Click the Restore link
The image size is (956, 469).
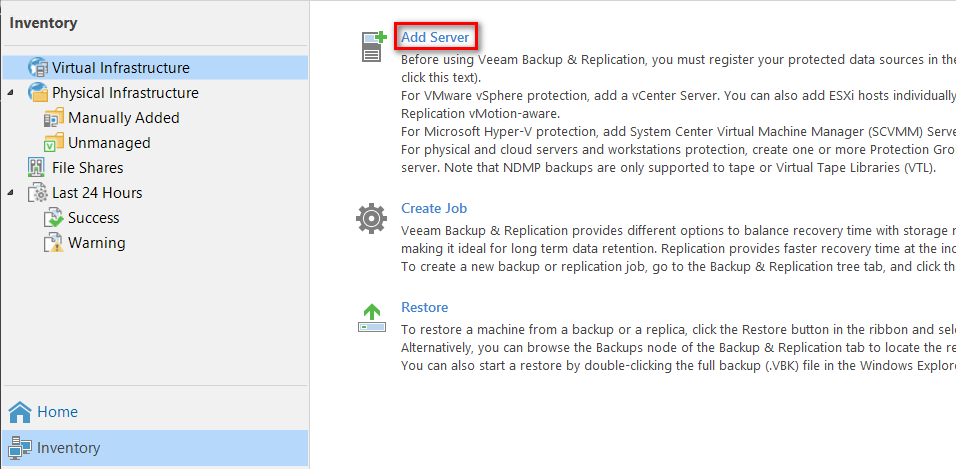[424, 307]
